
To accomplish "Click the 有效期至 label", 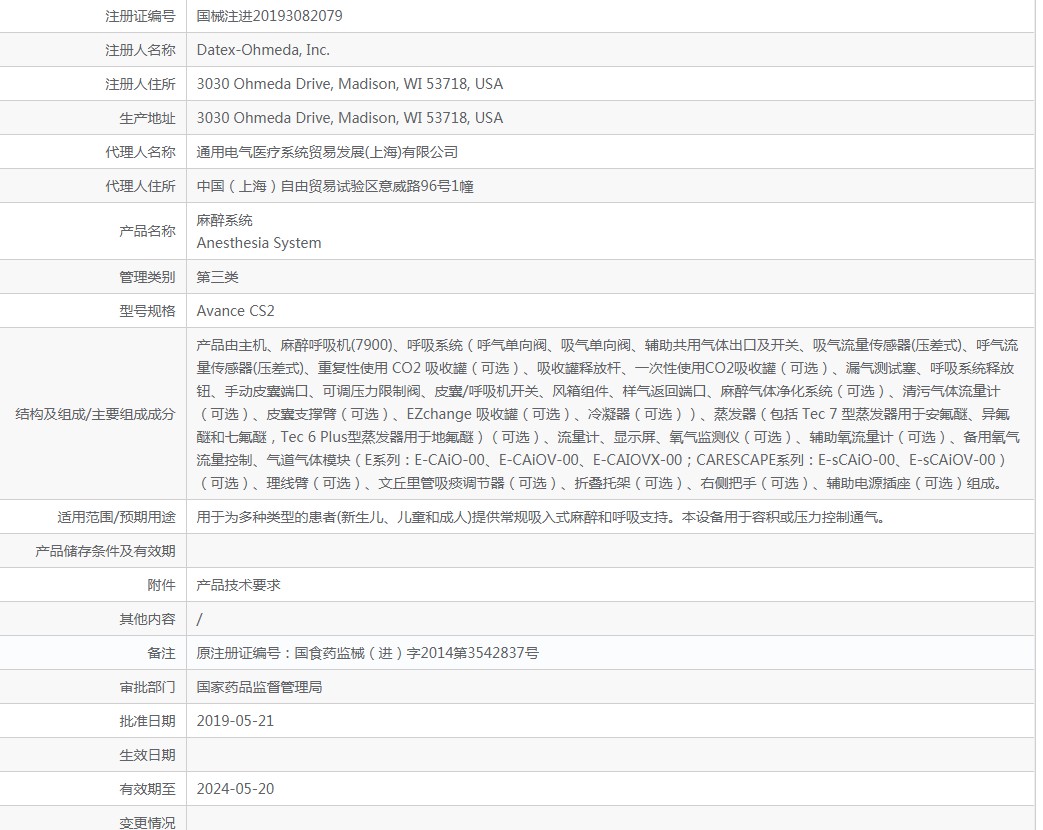I will [x=148, y=789].
